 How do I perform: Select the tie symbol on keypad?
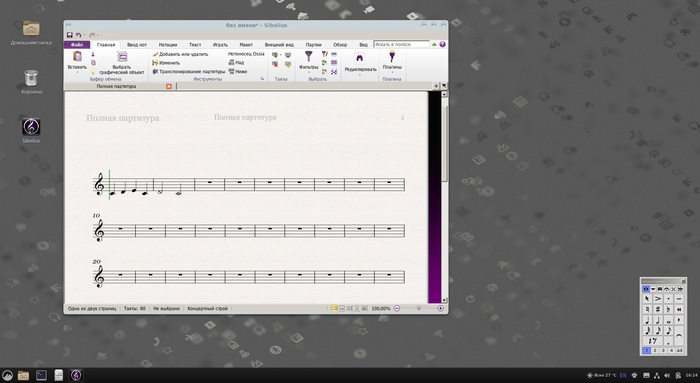click(679, 336)
